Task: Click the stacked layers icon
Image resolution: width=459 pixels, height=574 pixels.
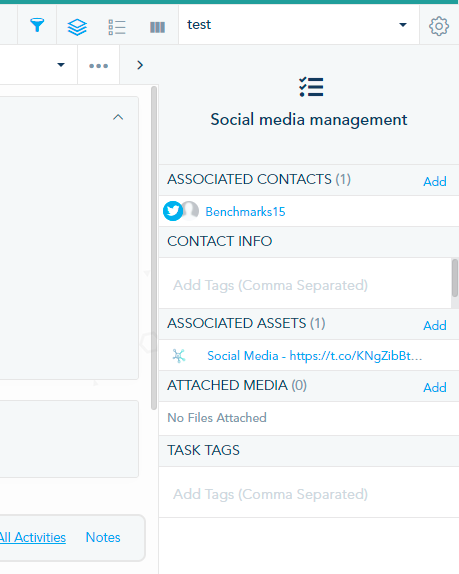Action: coord(77,27)
